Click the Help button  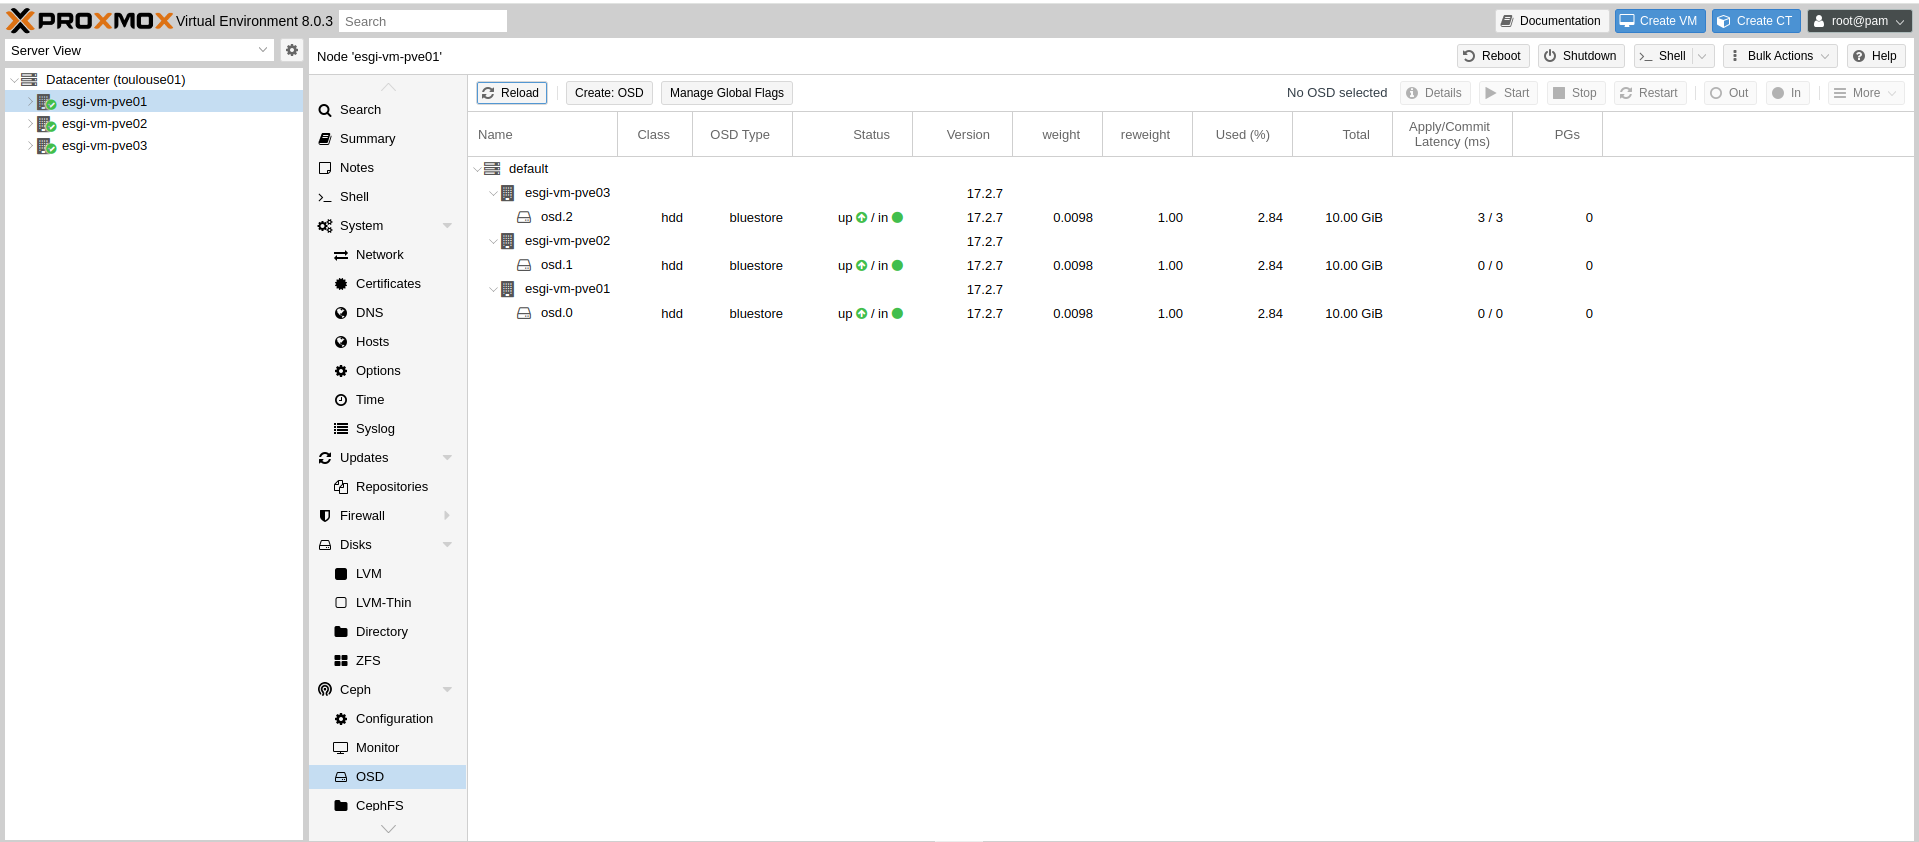(x=1875, y=56)
